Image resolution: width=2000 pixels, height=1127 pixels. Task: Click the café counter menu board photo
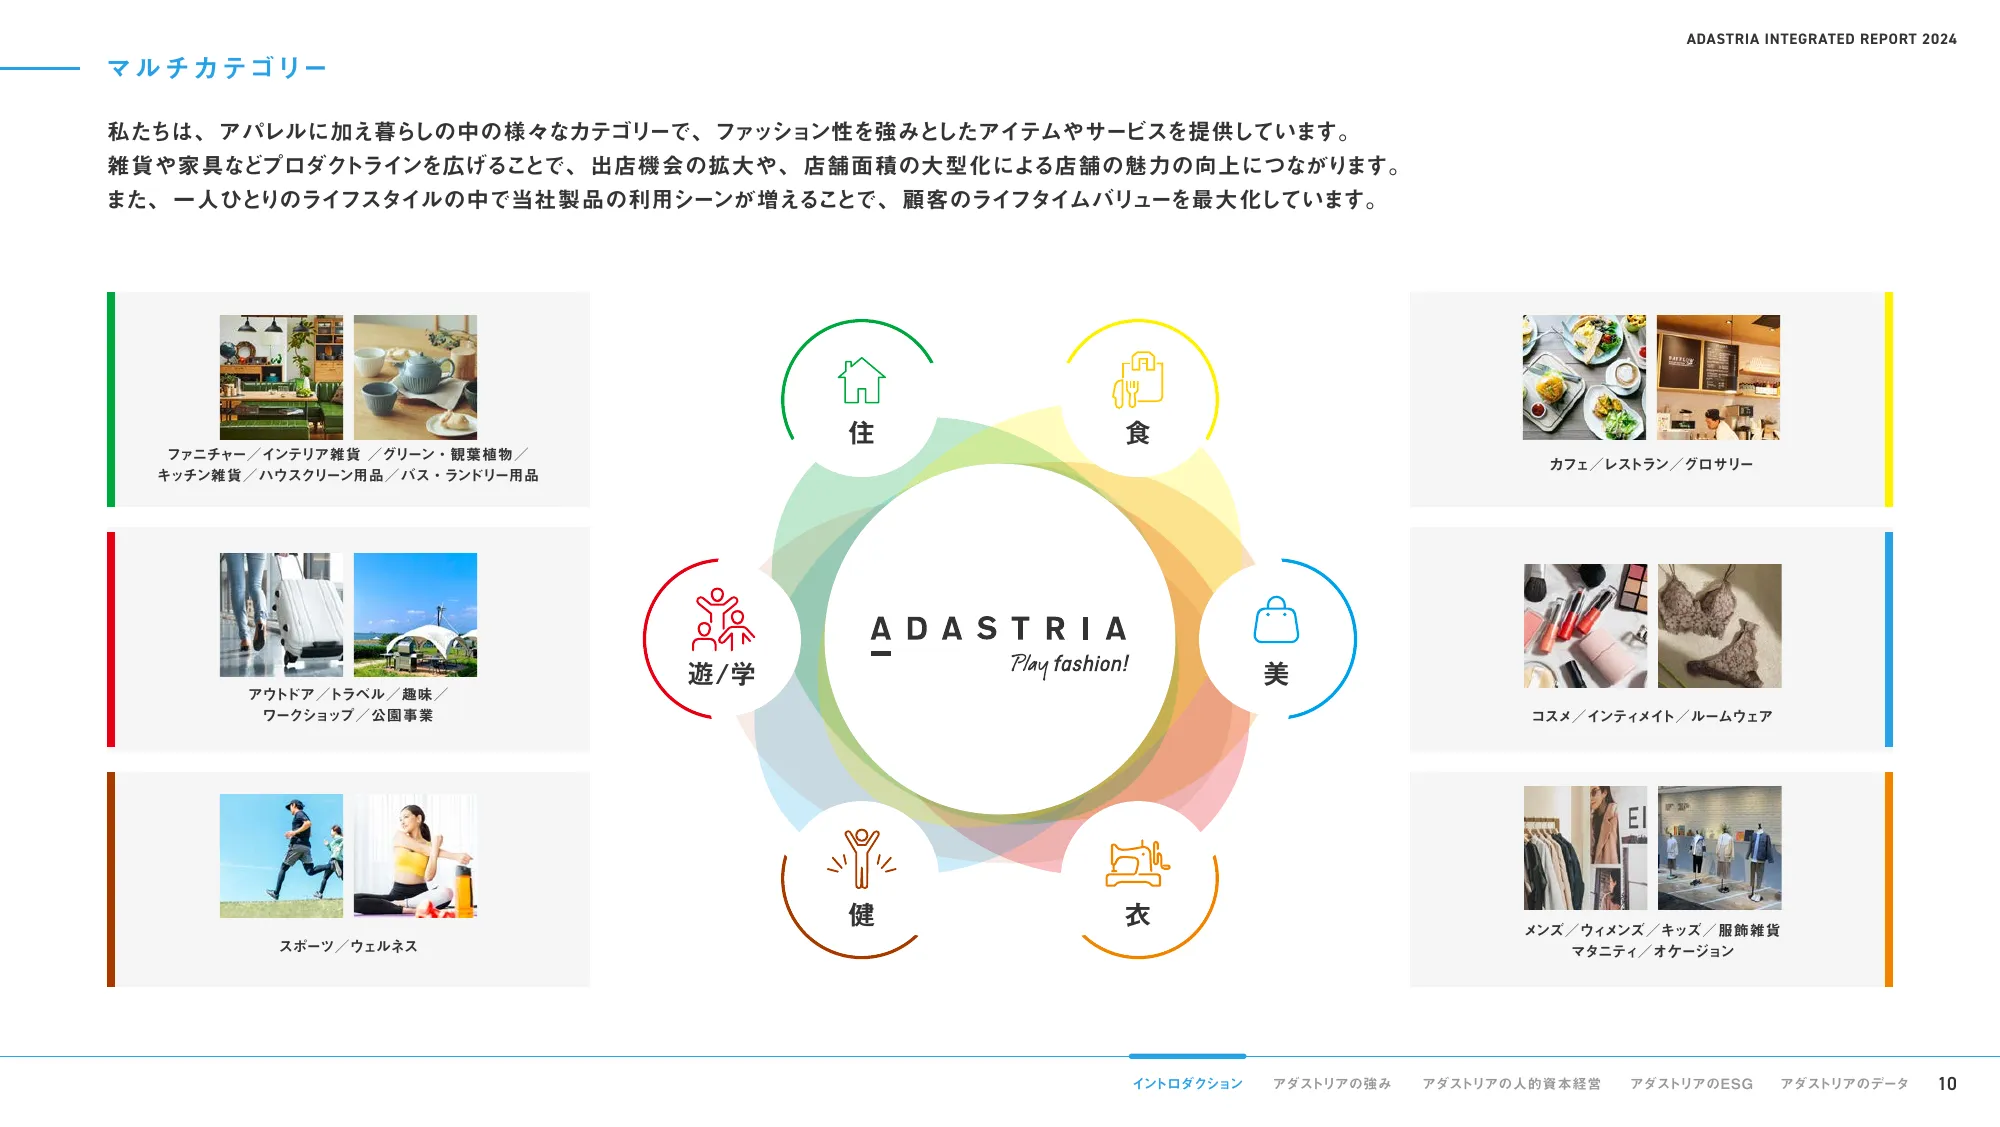pyautogui.click(x=1718, y=377)
